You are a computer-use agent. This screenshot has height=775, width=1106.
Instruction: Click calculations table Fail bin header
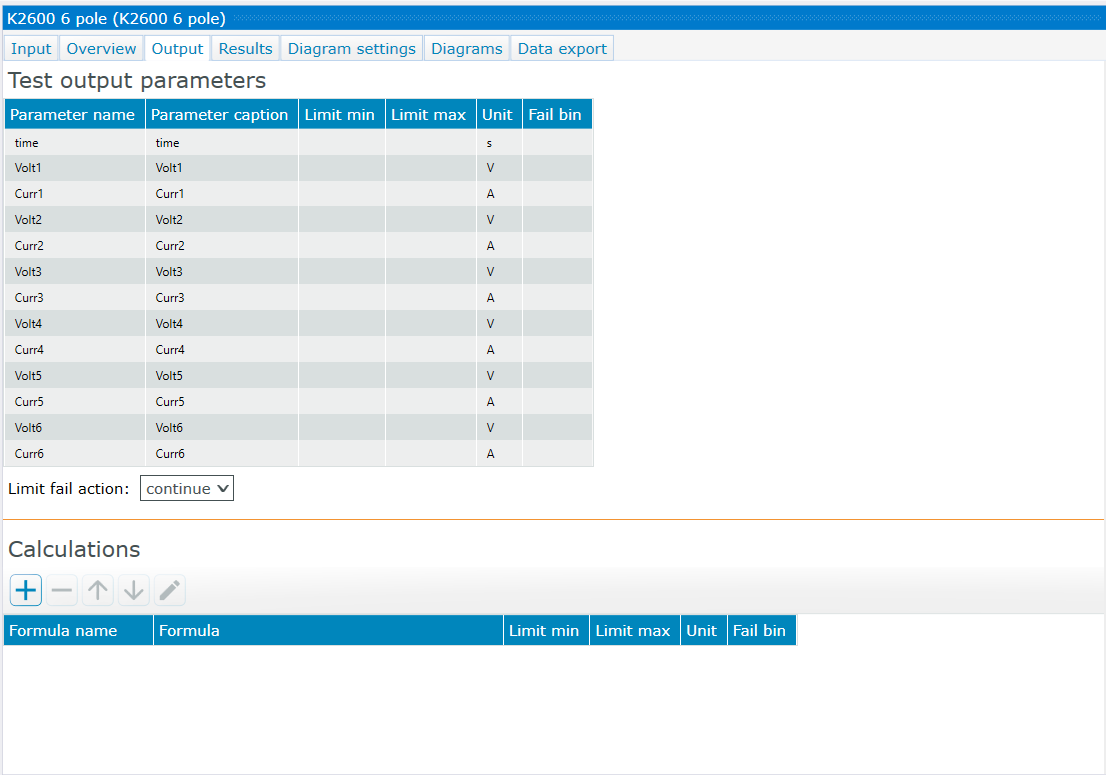[x=762, y=630]
